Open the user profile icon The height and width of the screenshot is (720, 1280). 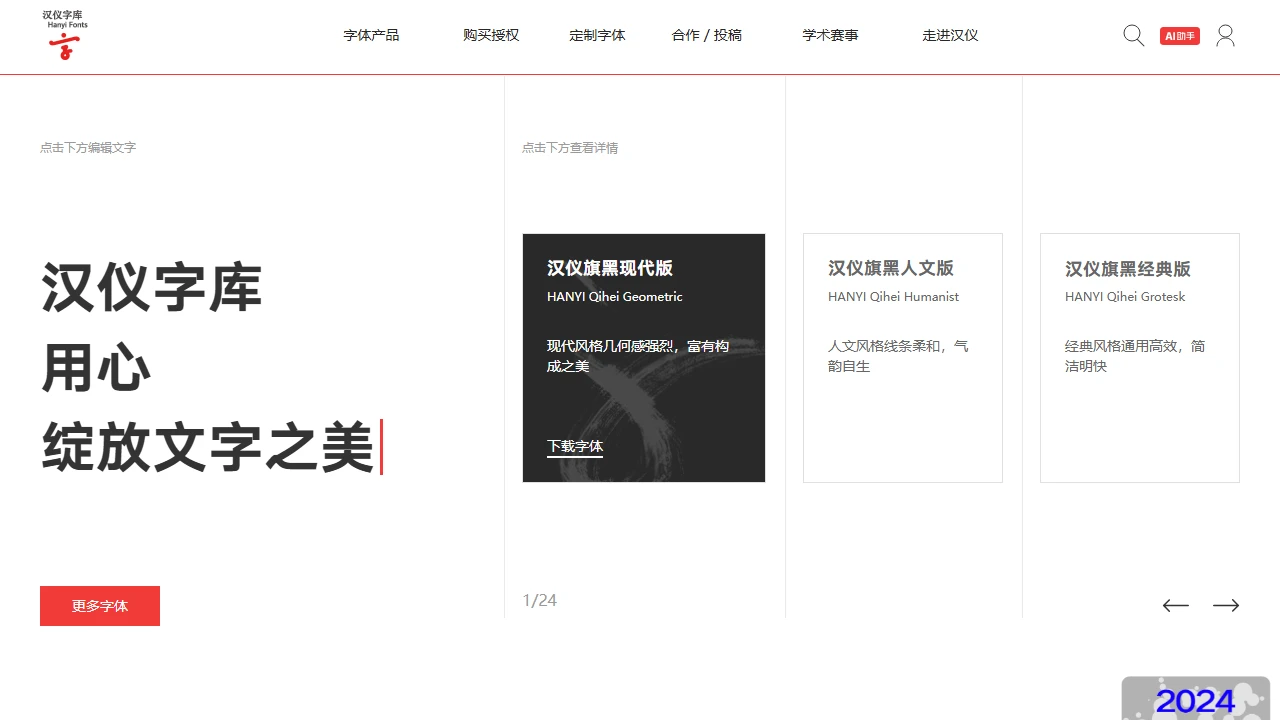pos(1225,35)
